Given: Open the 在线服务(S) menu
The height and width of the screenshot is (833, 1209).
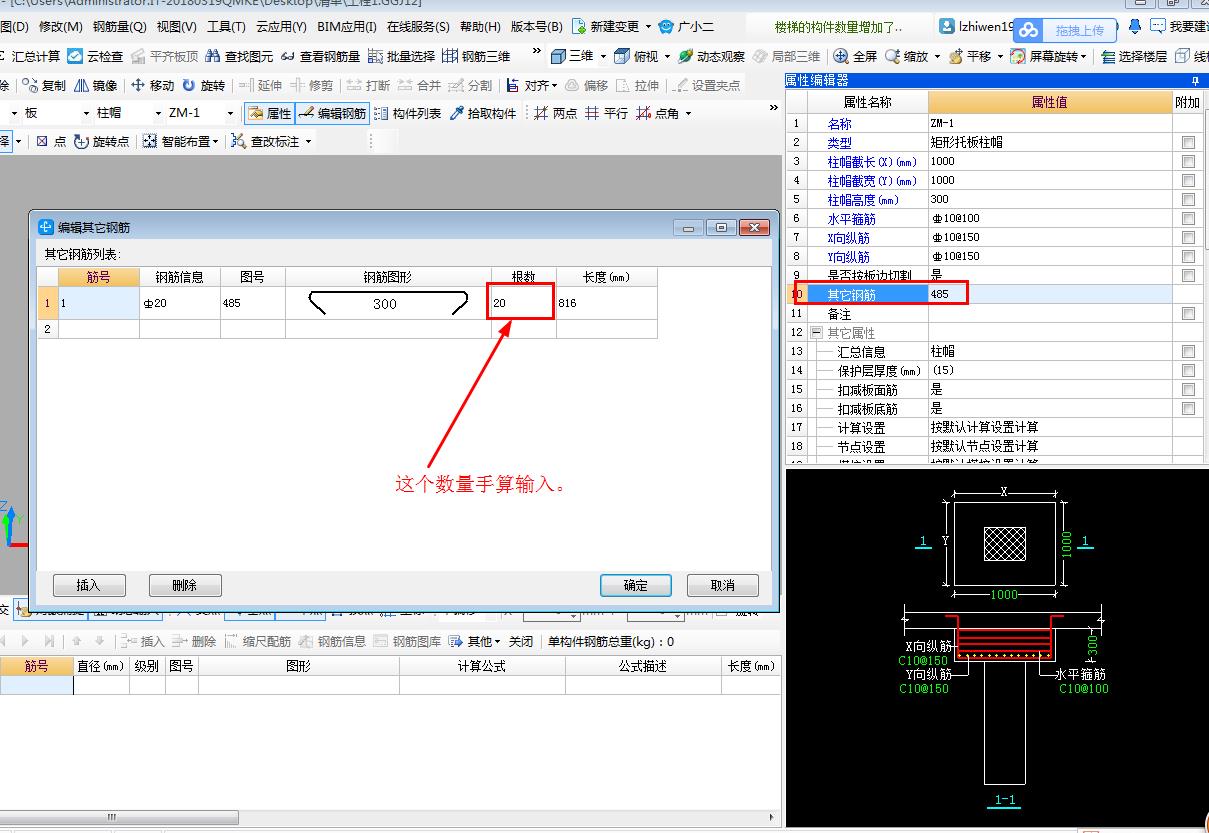Looking at the screenshot, I should click(418, 27).
